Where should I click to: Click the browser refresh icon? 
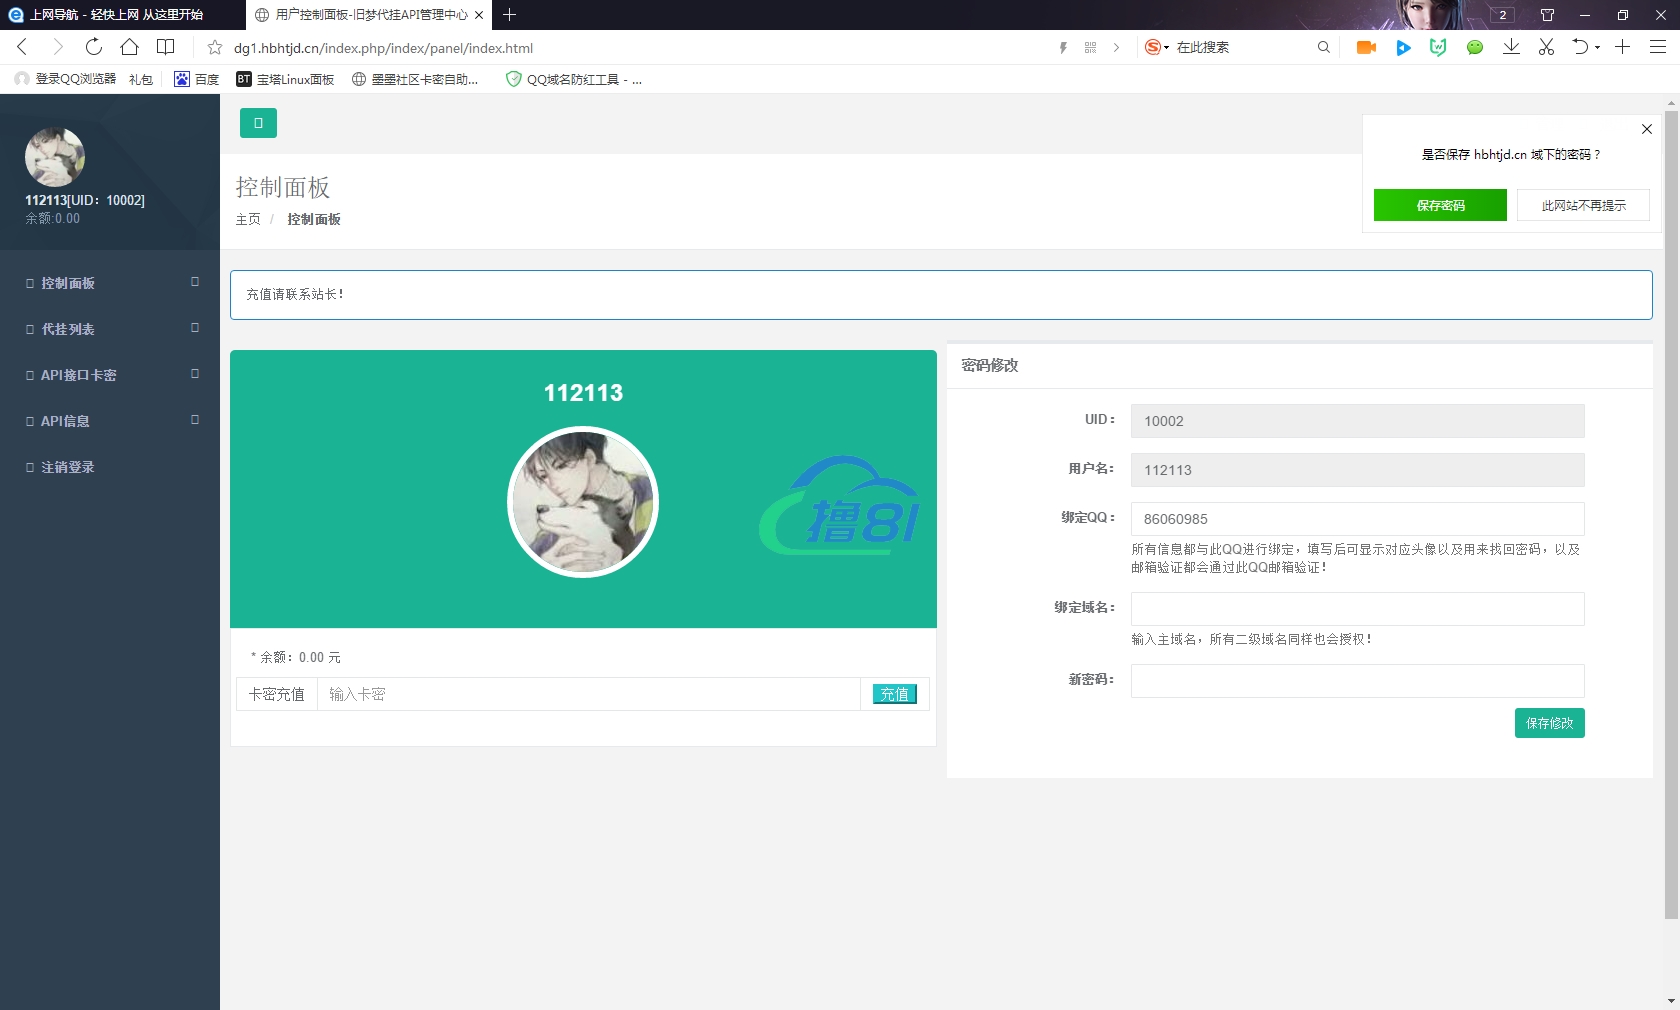click(93, 47)
